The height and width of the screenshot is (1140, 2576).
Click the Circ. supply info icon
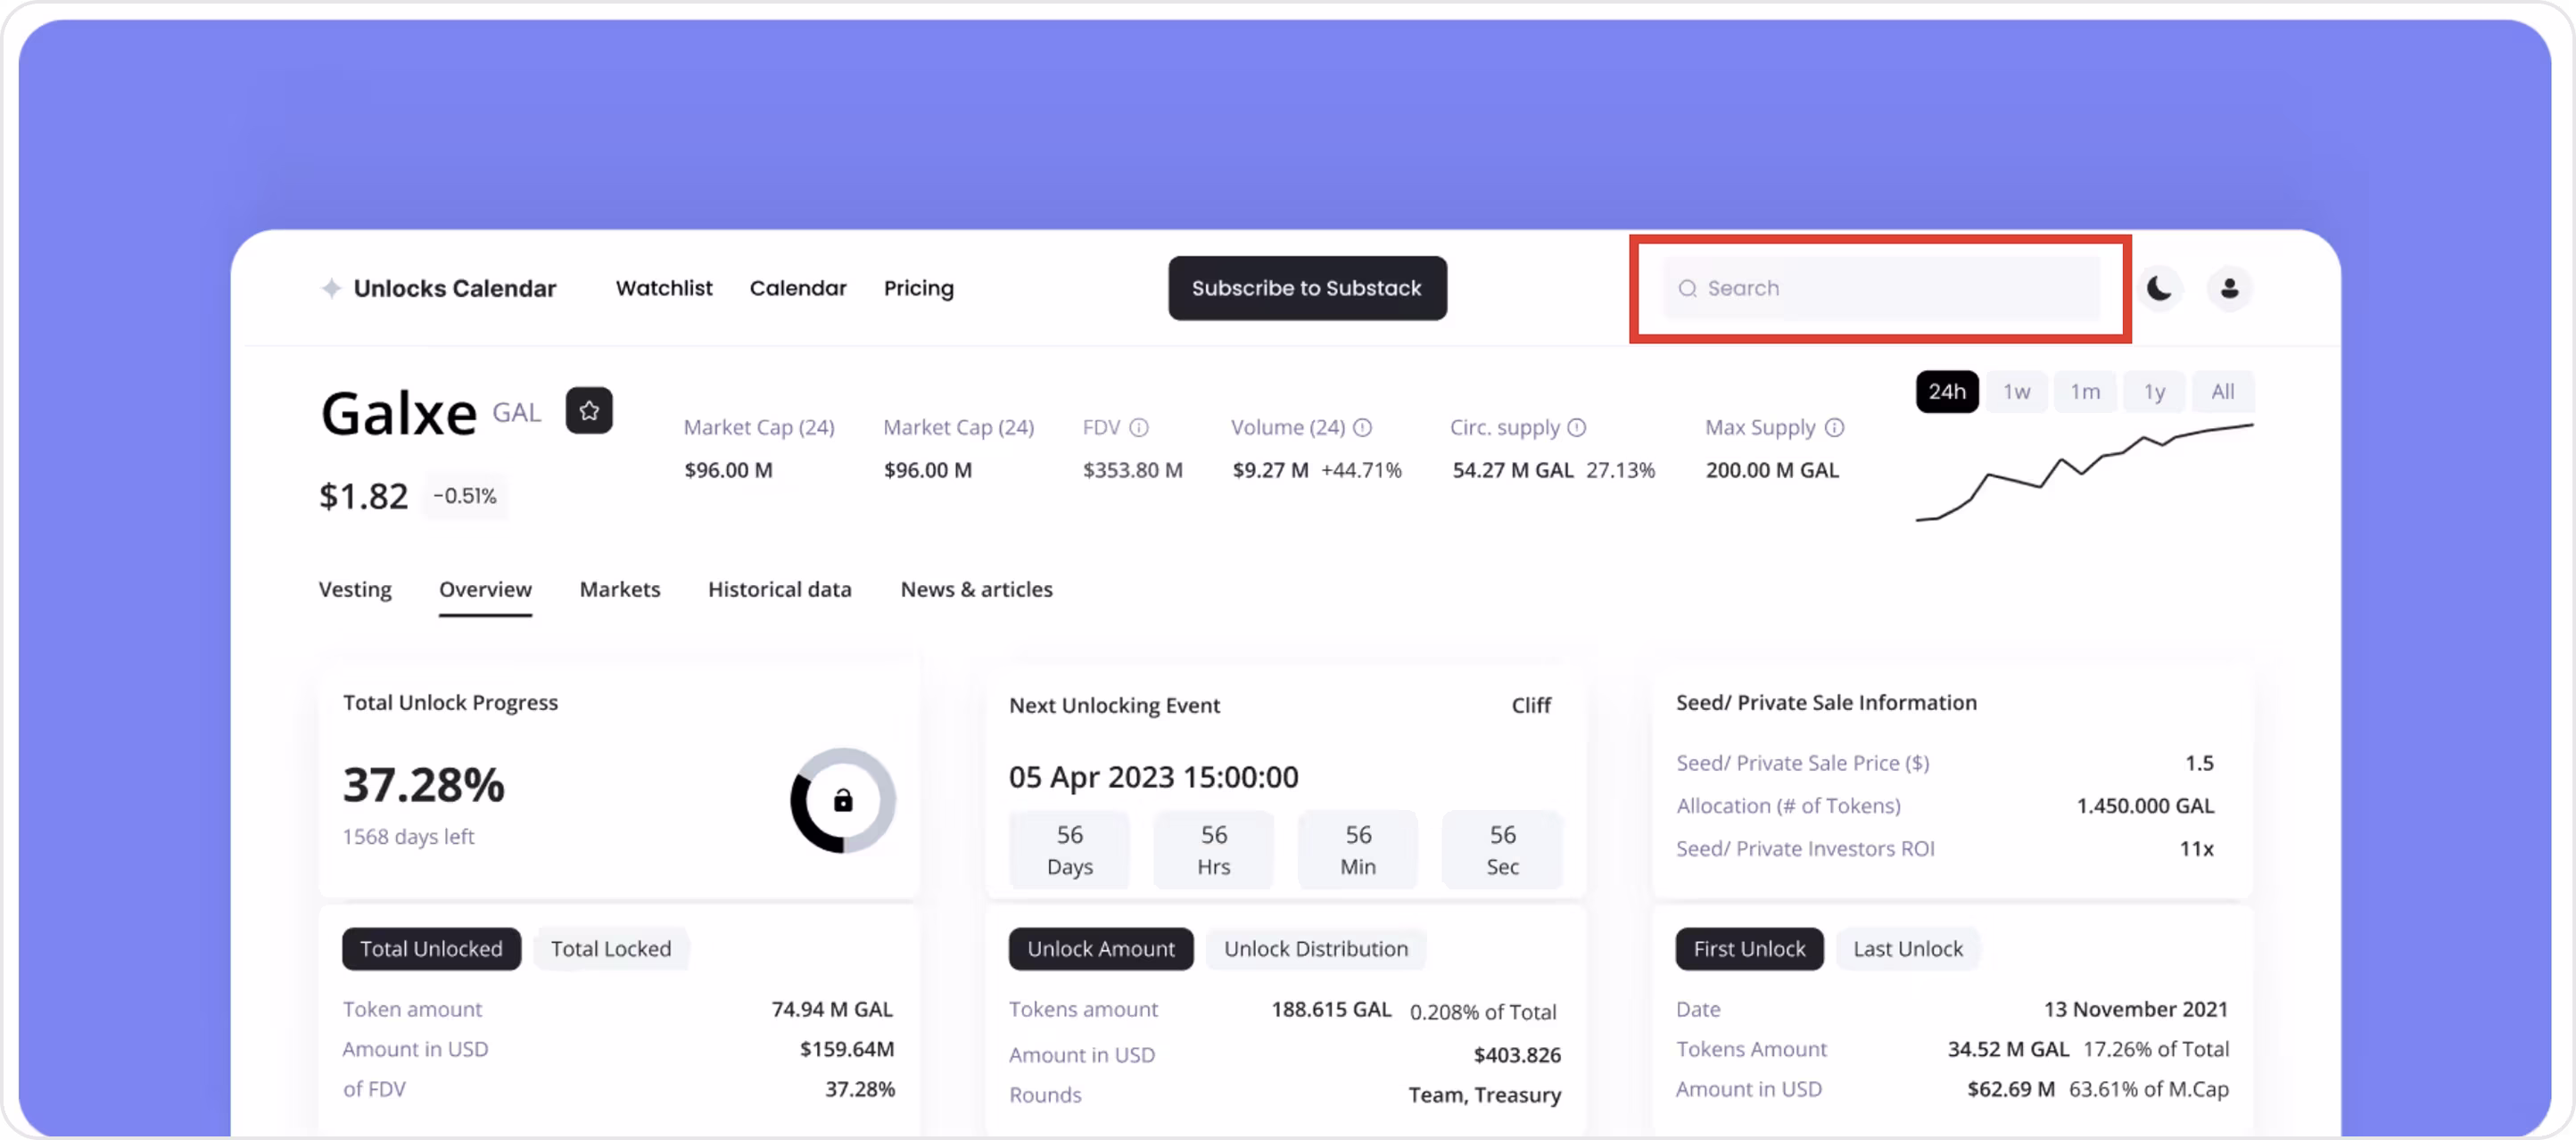tap(1577, 427)
